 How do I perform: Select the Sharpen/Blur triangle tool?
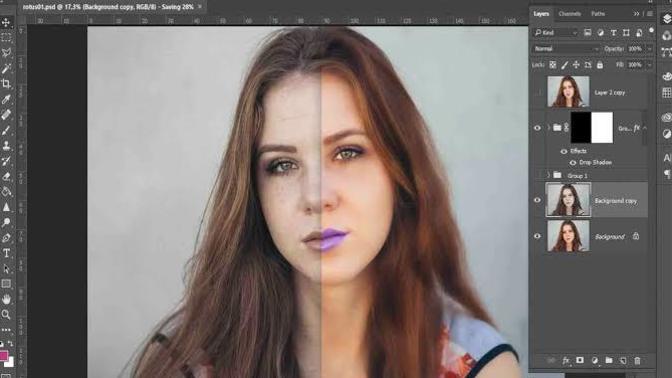6,207
